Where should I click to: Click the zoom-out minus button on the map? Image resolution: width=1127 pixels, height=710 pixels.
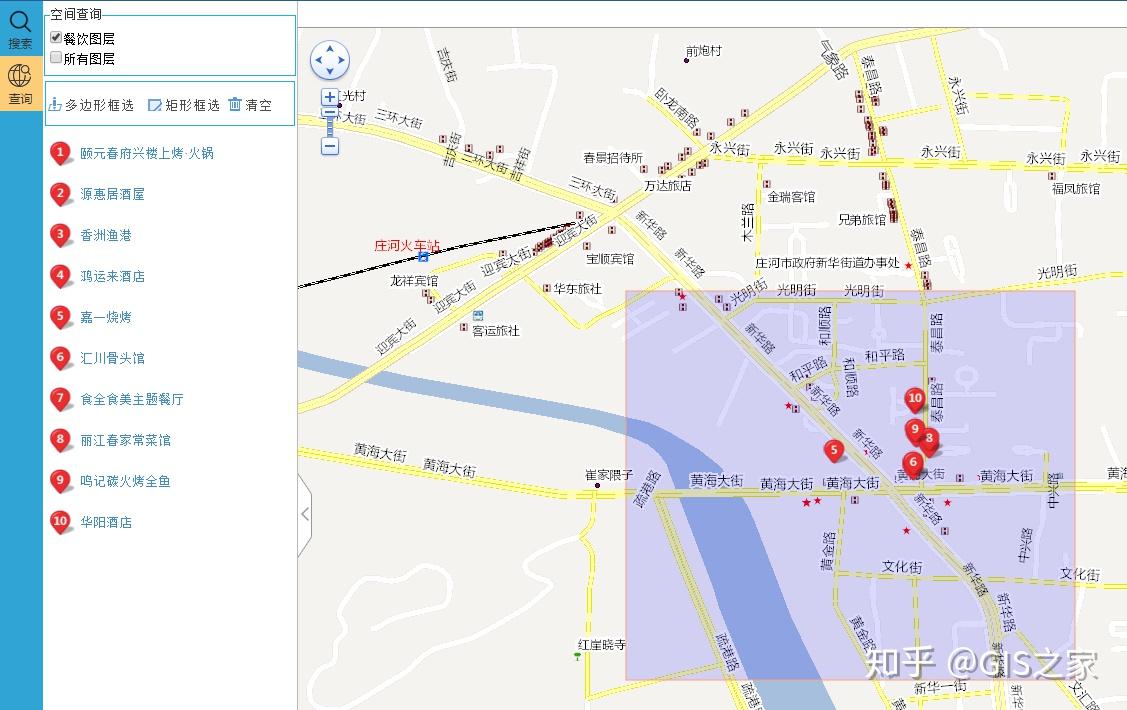coord(329,146)
